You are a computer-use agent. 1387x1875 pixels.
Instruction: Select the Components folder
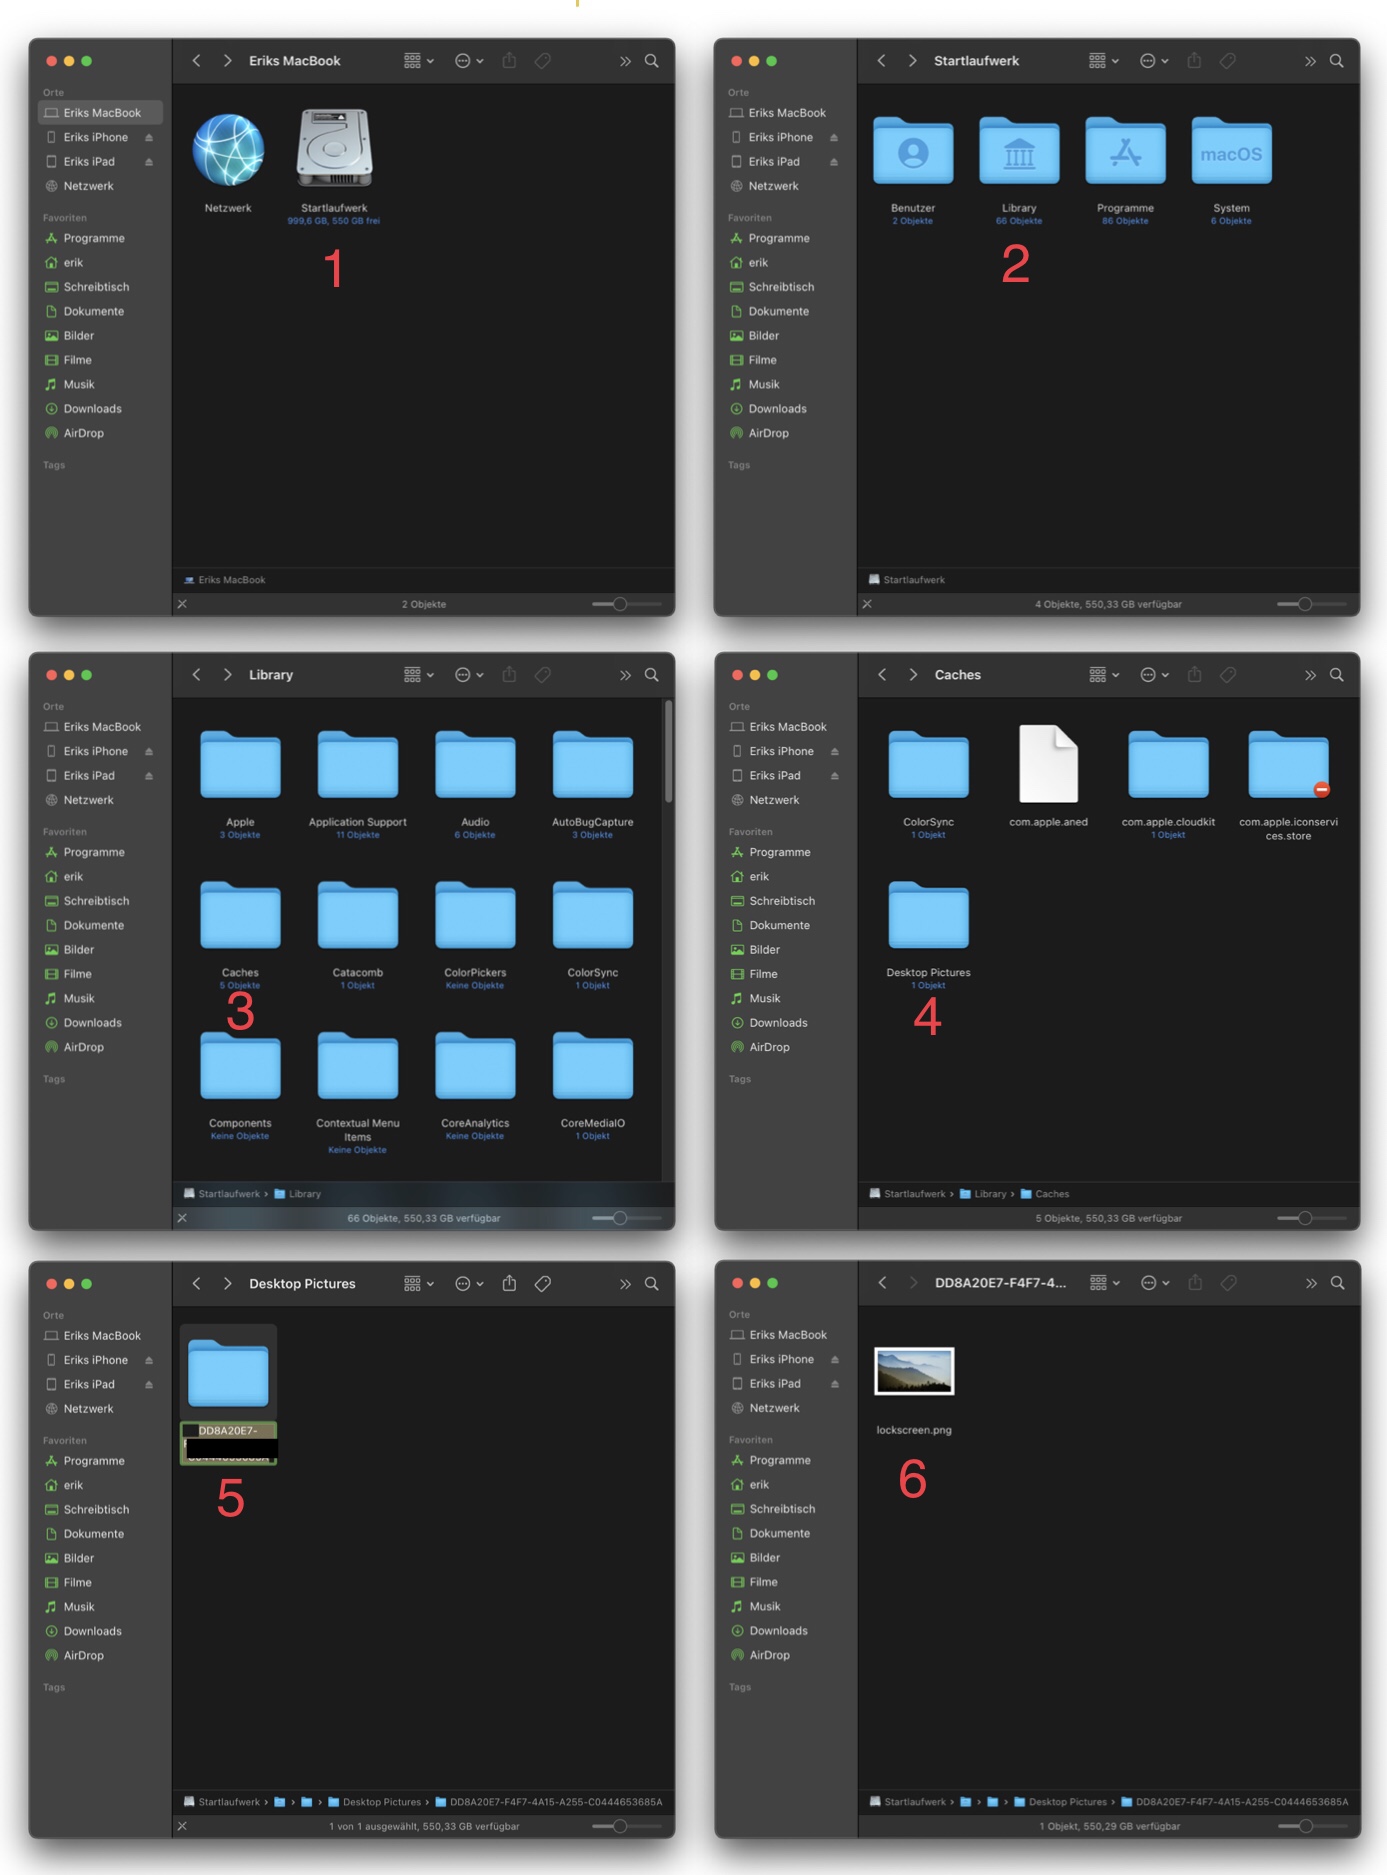240,1066
